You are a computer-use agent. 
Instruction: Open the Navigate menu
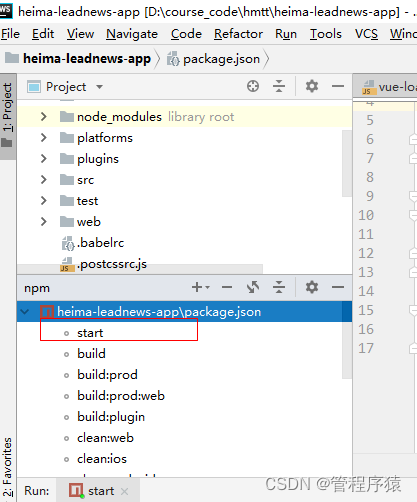coord(132,34)
